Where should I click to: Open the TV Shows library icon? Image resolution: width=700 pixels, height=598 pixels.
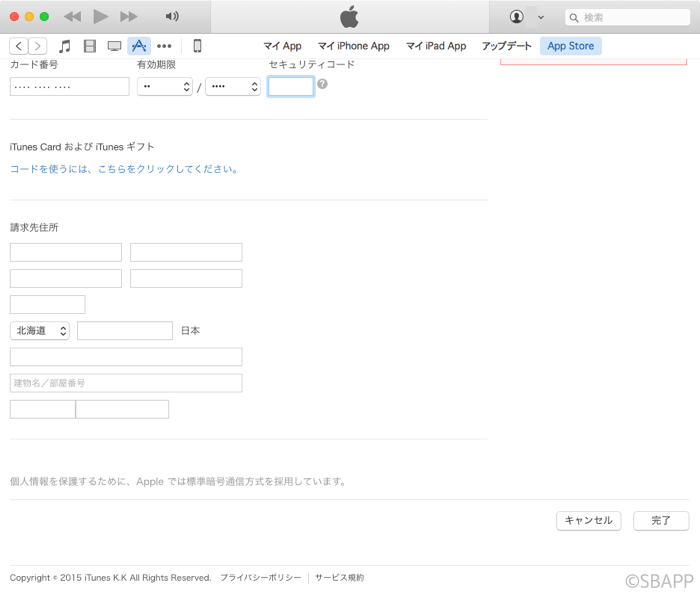(x=114, y=46)
